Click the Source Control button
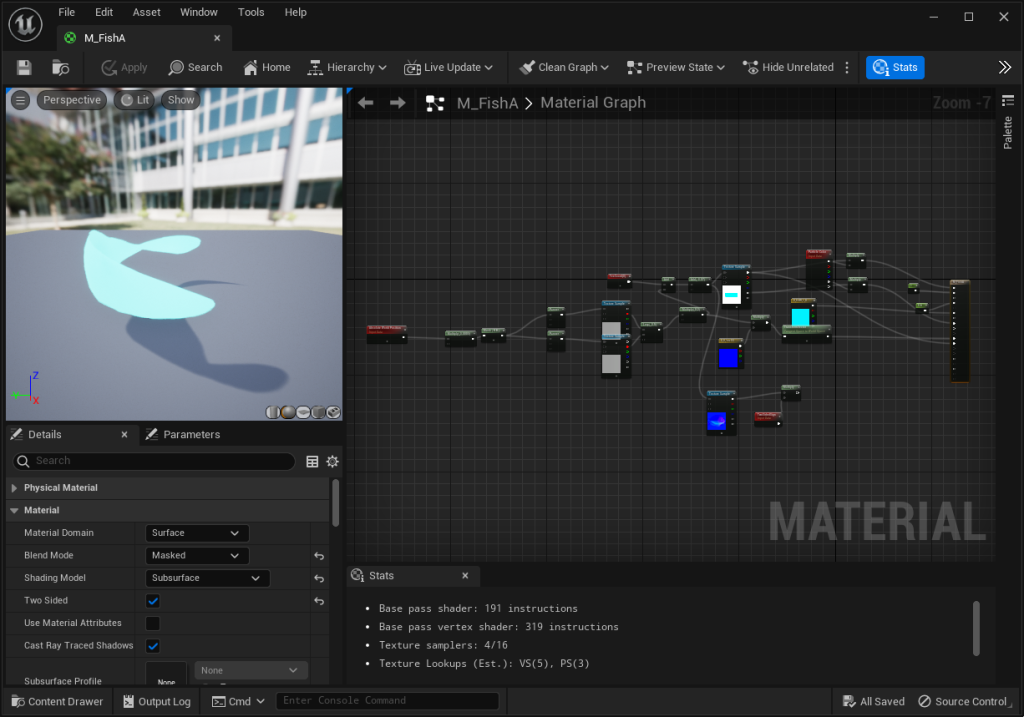The image size is (1024, 717). (x=963, y=701)
